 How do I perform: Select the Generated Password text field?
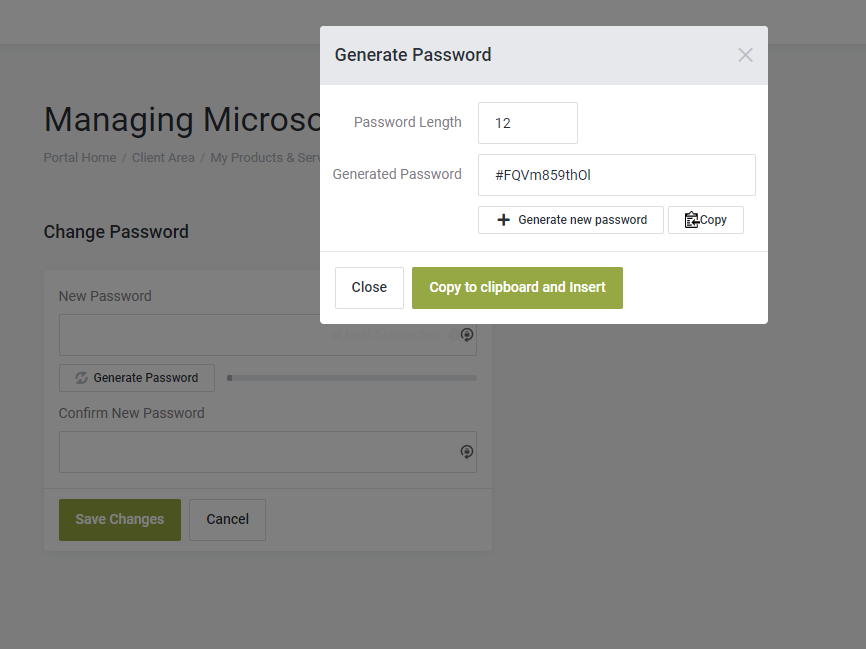(x=616, y=175)
